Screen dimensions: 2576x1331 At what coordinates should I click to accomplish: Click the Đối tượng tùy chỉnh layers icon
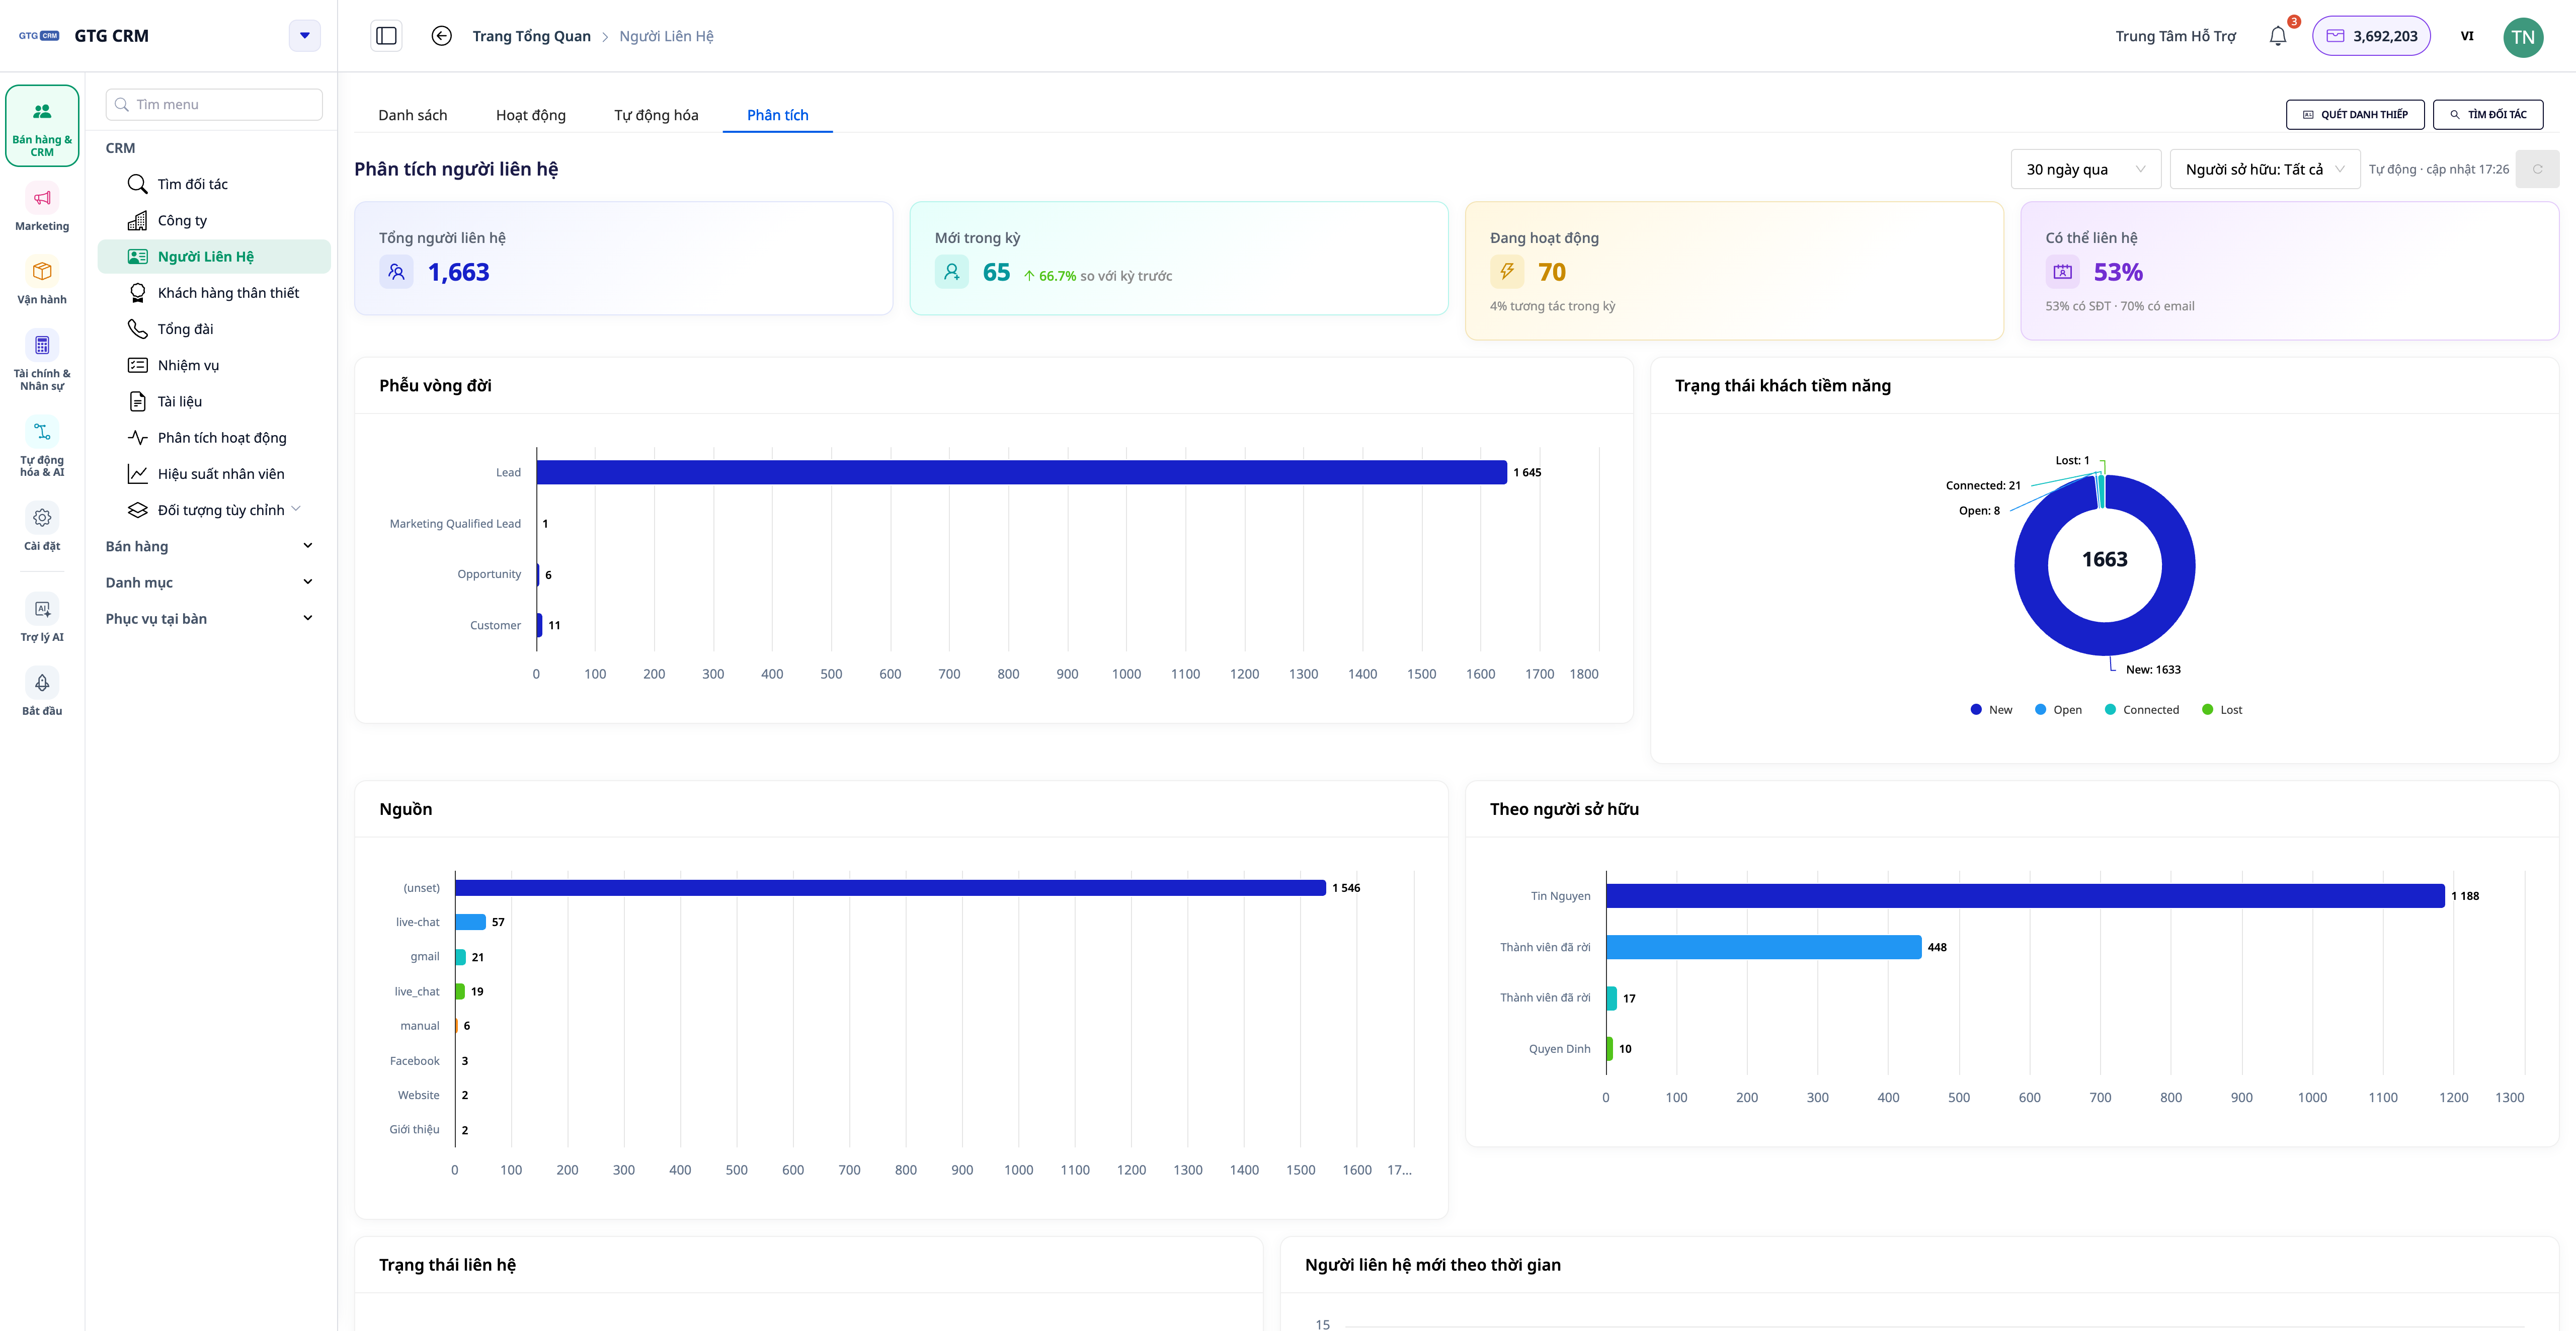click(138, 510)
